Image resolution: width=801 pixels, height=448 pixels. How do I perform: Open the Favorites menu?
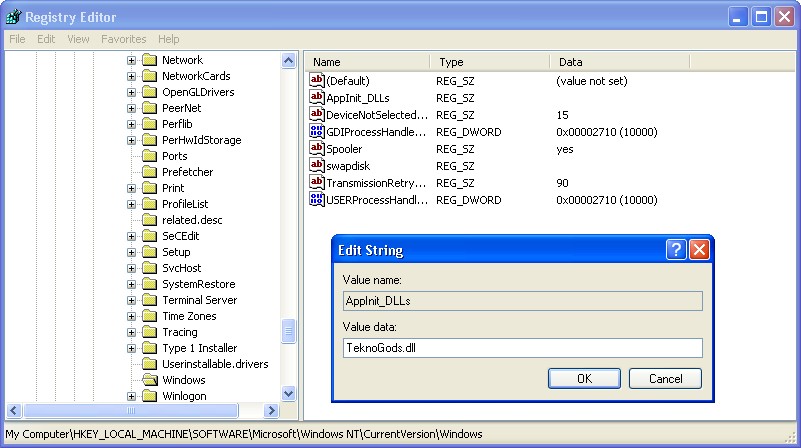coord(124,39)
